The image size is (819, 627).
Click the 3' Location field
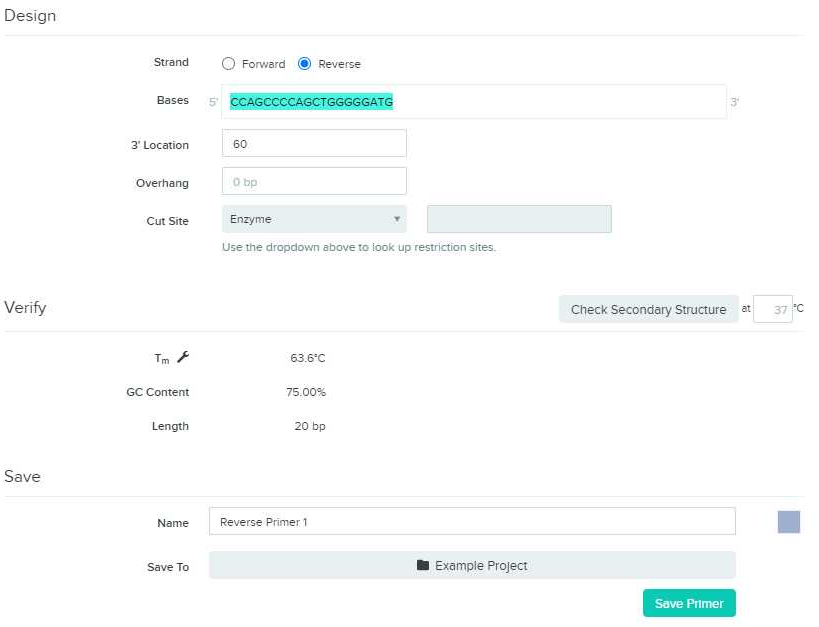[x=314, y=143]
